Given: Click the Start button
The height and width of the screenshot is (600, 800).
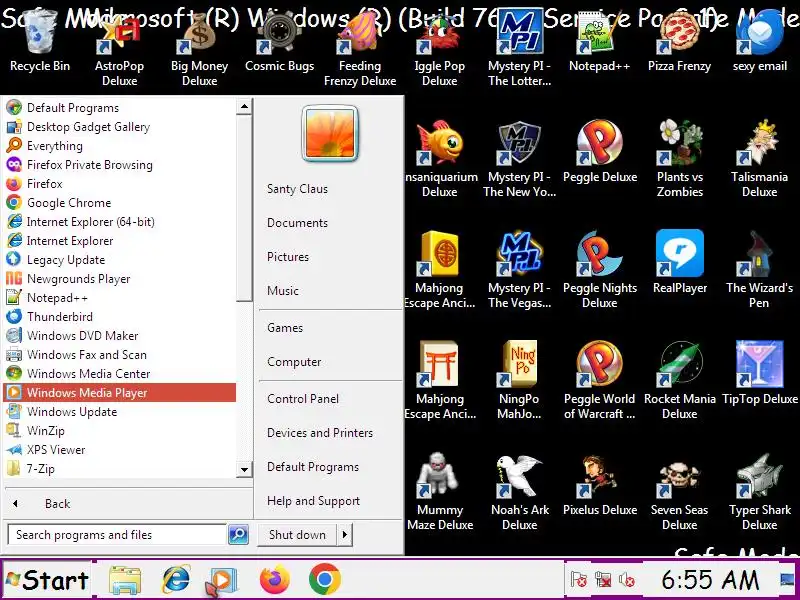Looking at the screenshot, I should click(x=47, y=580).
